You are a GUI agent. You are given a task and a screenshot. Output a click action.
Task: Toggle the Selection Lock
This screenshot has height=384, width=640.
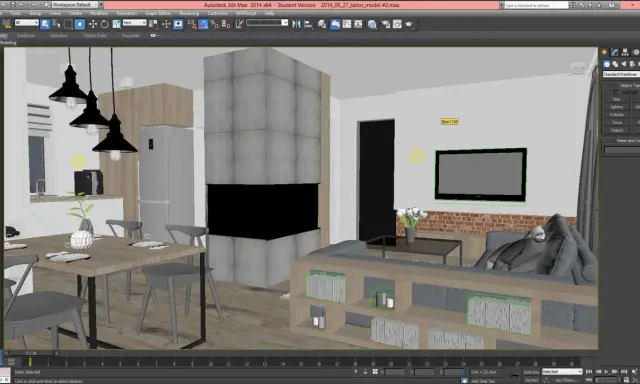pos(365,372)
